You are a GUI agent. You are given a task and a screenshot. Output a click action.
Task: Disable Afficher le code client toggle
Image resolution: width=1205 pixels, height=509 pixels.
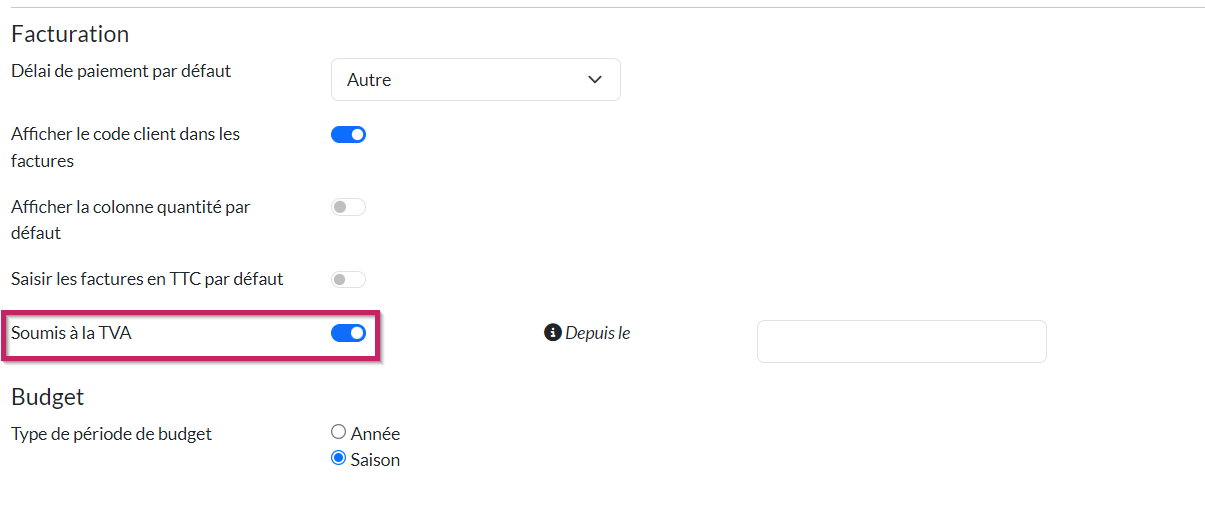(x=348, y=135)
